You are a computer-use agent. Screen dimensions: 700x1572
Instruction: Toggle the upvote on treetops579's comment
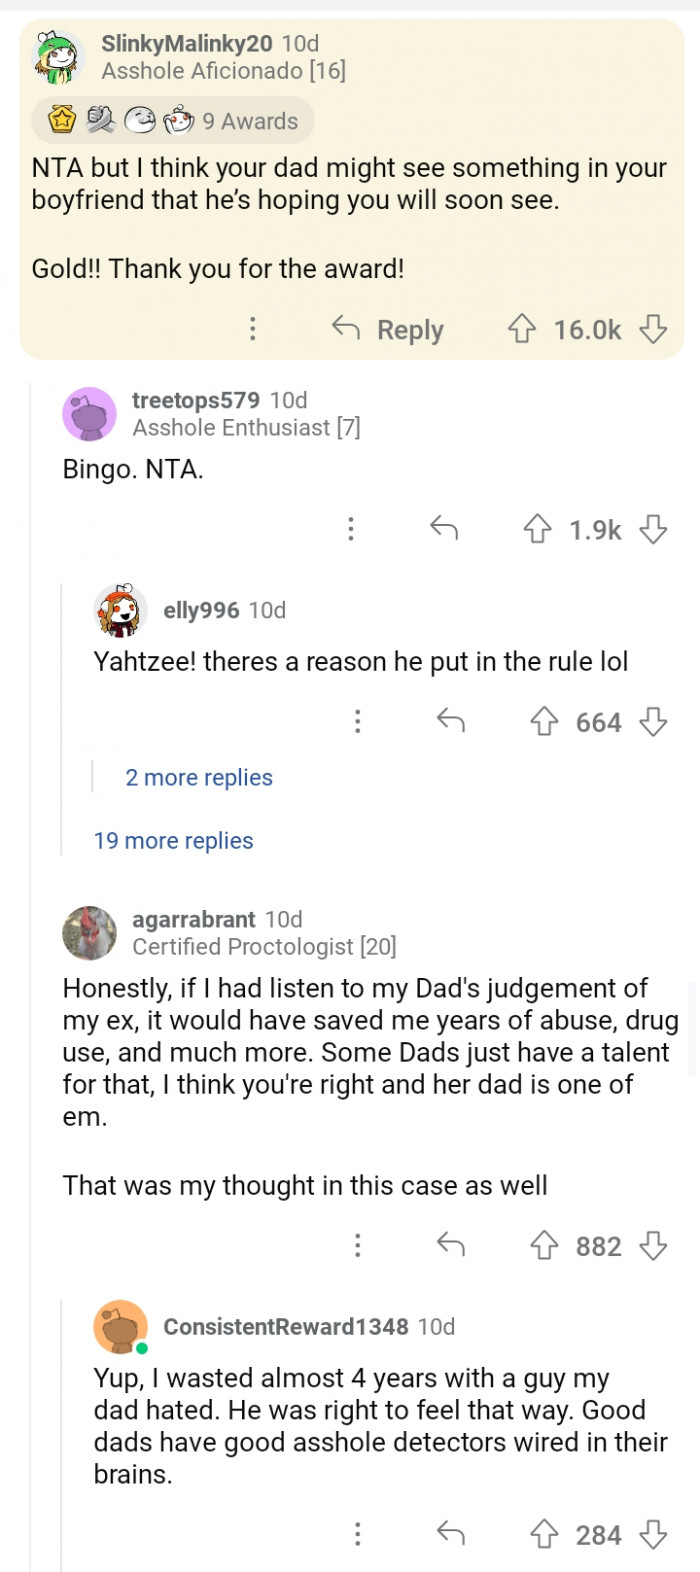[539, 530]
